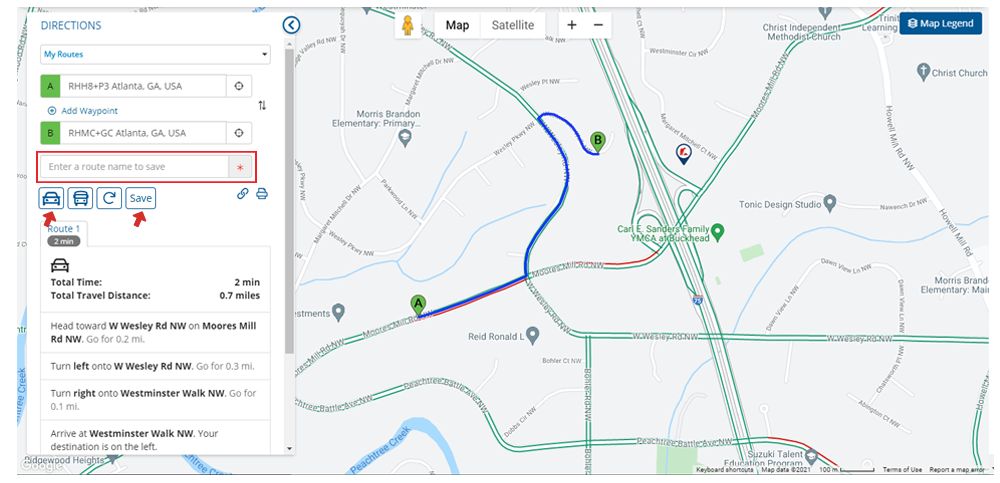This screenshot has height=483, width=1000.
Task: Click the reset route refresh icon
Action: [x=110, y=198]
